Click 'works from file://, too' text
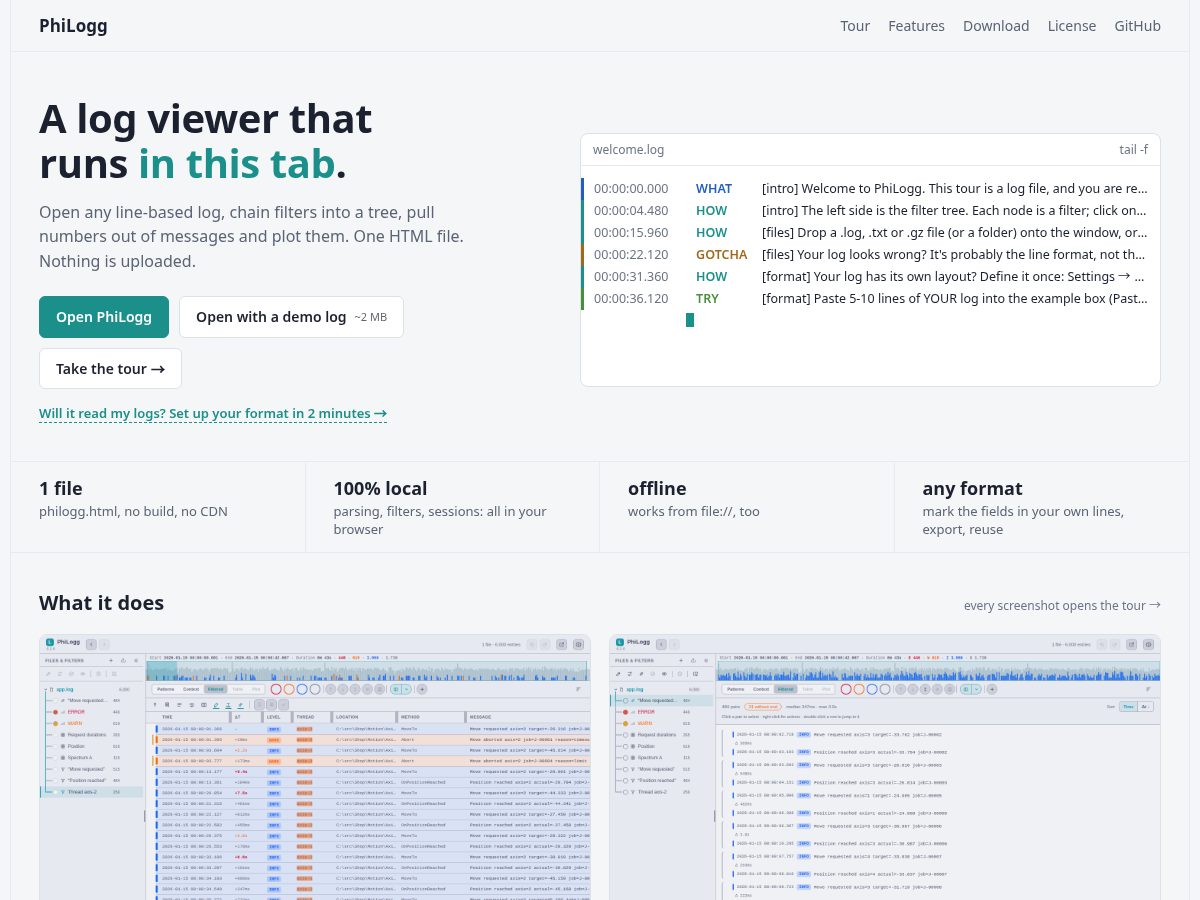This screenshot has width=1200, height=900. (x=694, y=512)
